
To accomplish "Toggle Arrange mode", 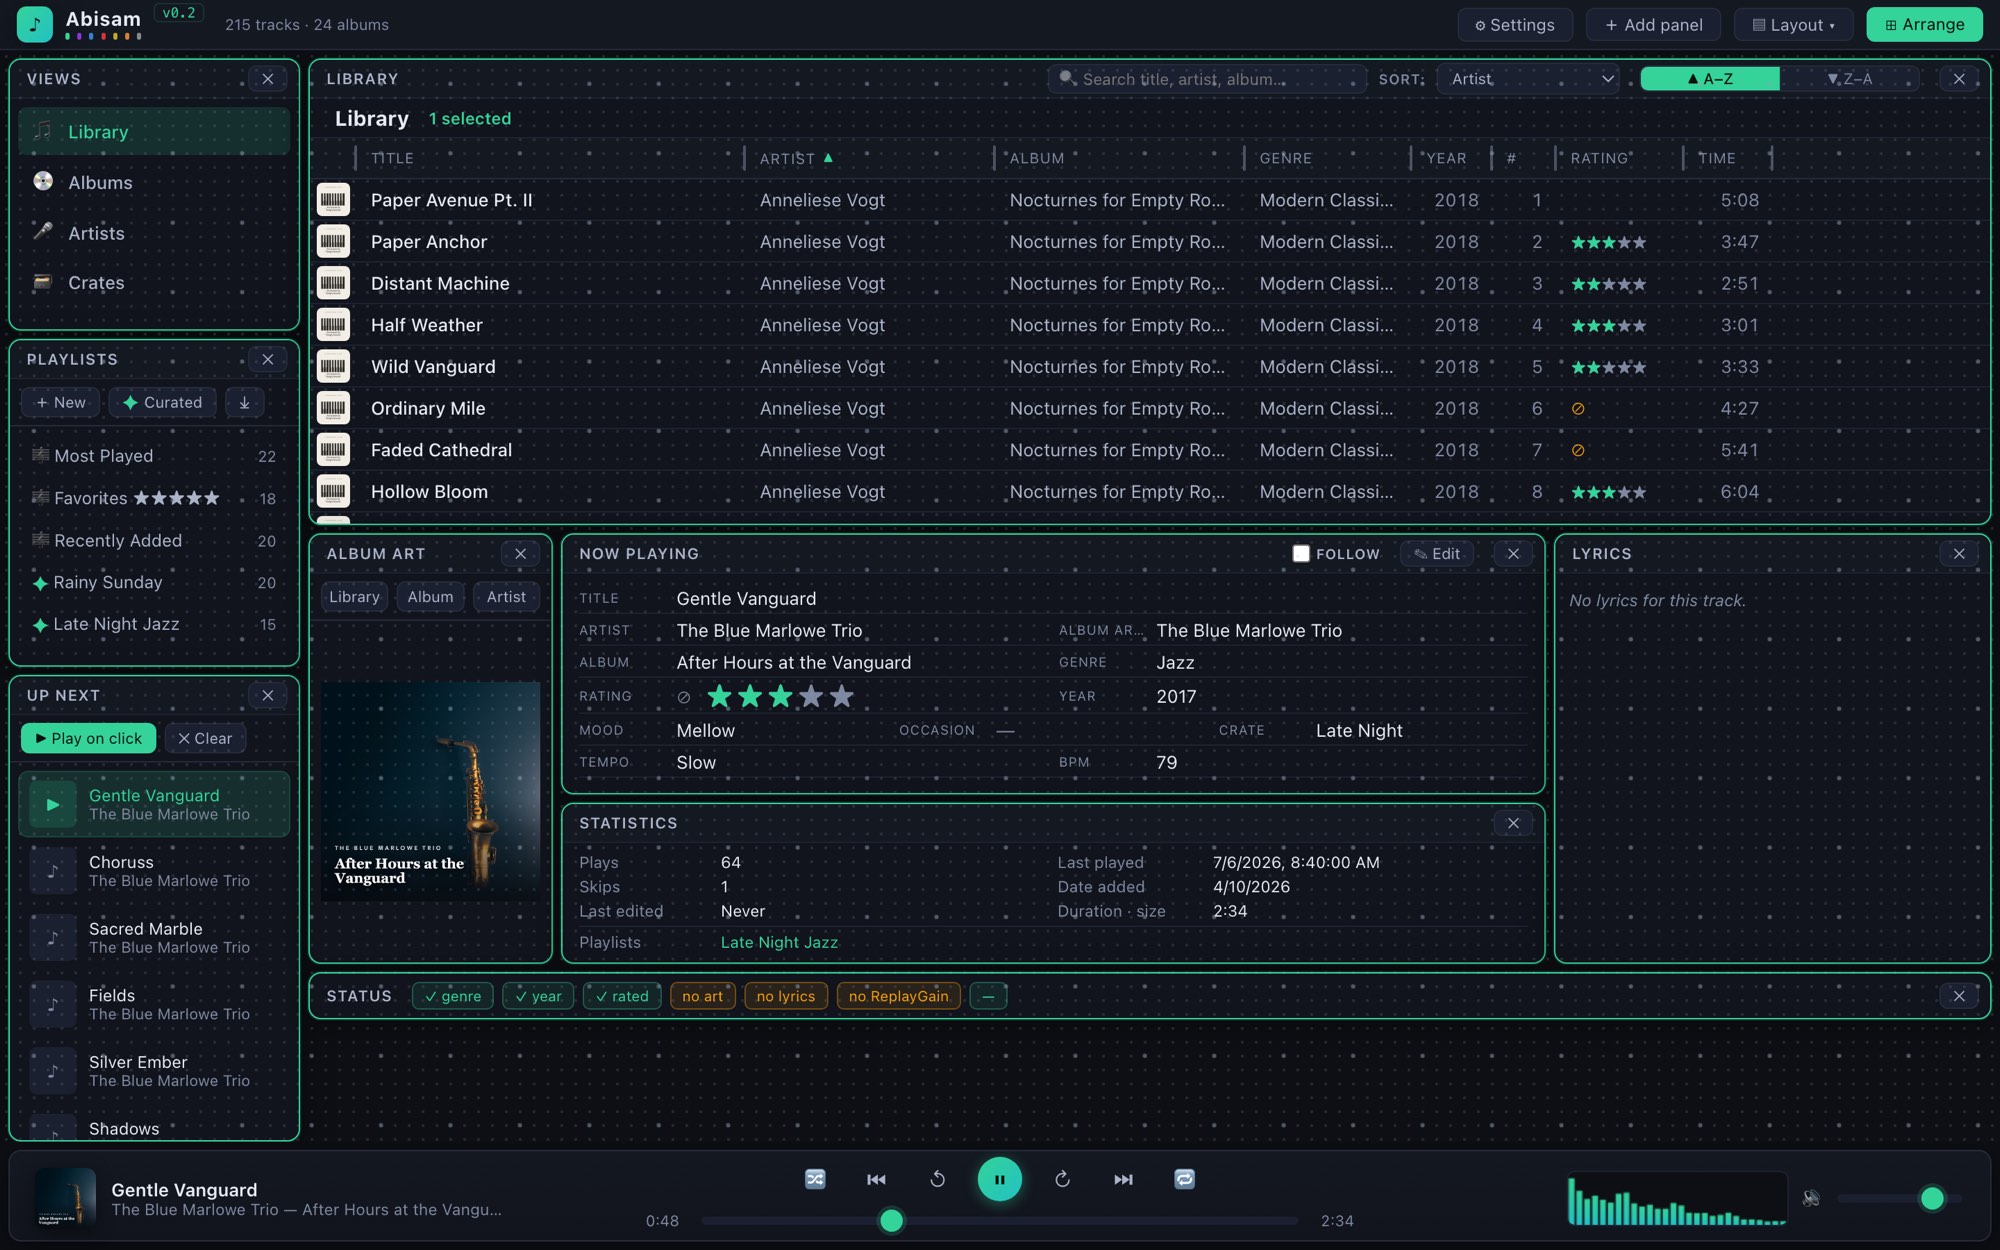I will tap(1924, 25).
